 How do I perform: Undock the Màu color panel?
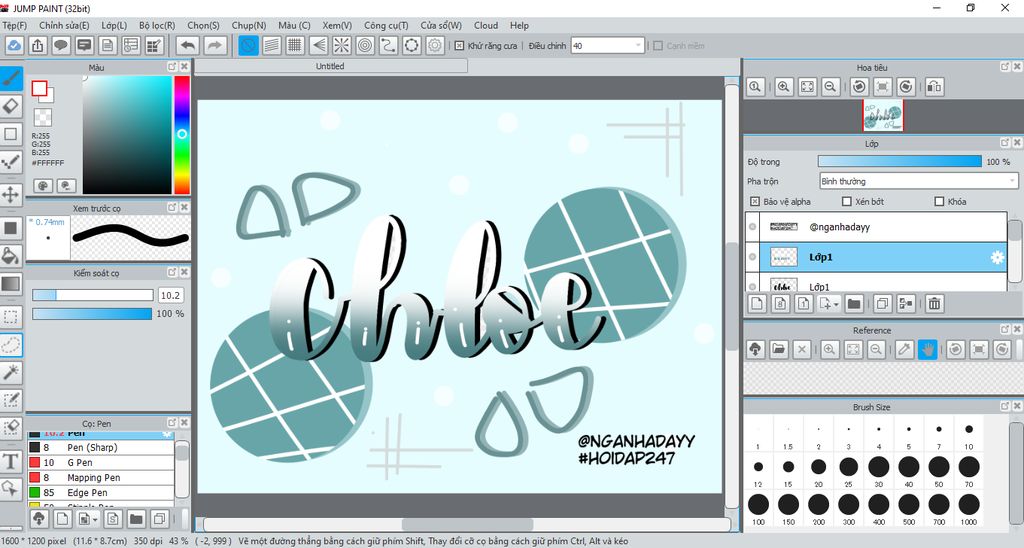pos(172,67)
